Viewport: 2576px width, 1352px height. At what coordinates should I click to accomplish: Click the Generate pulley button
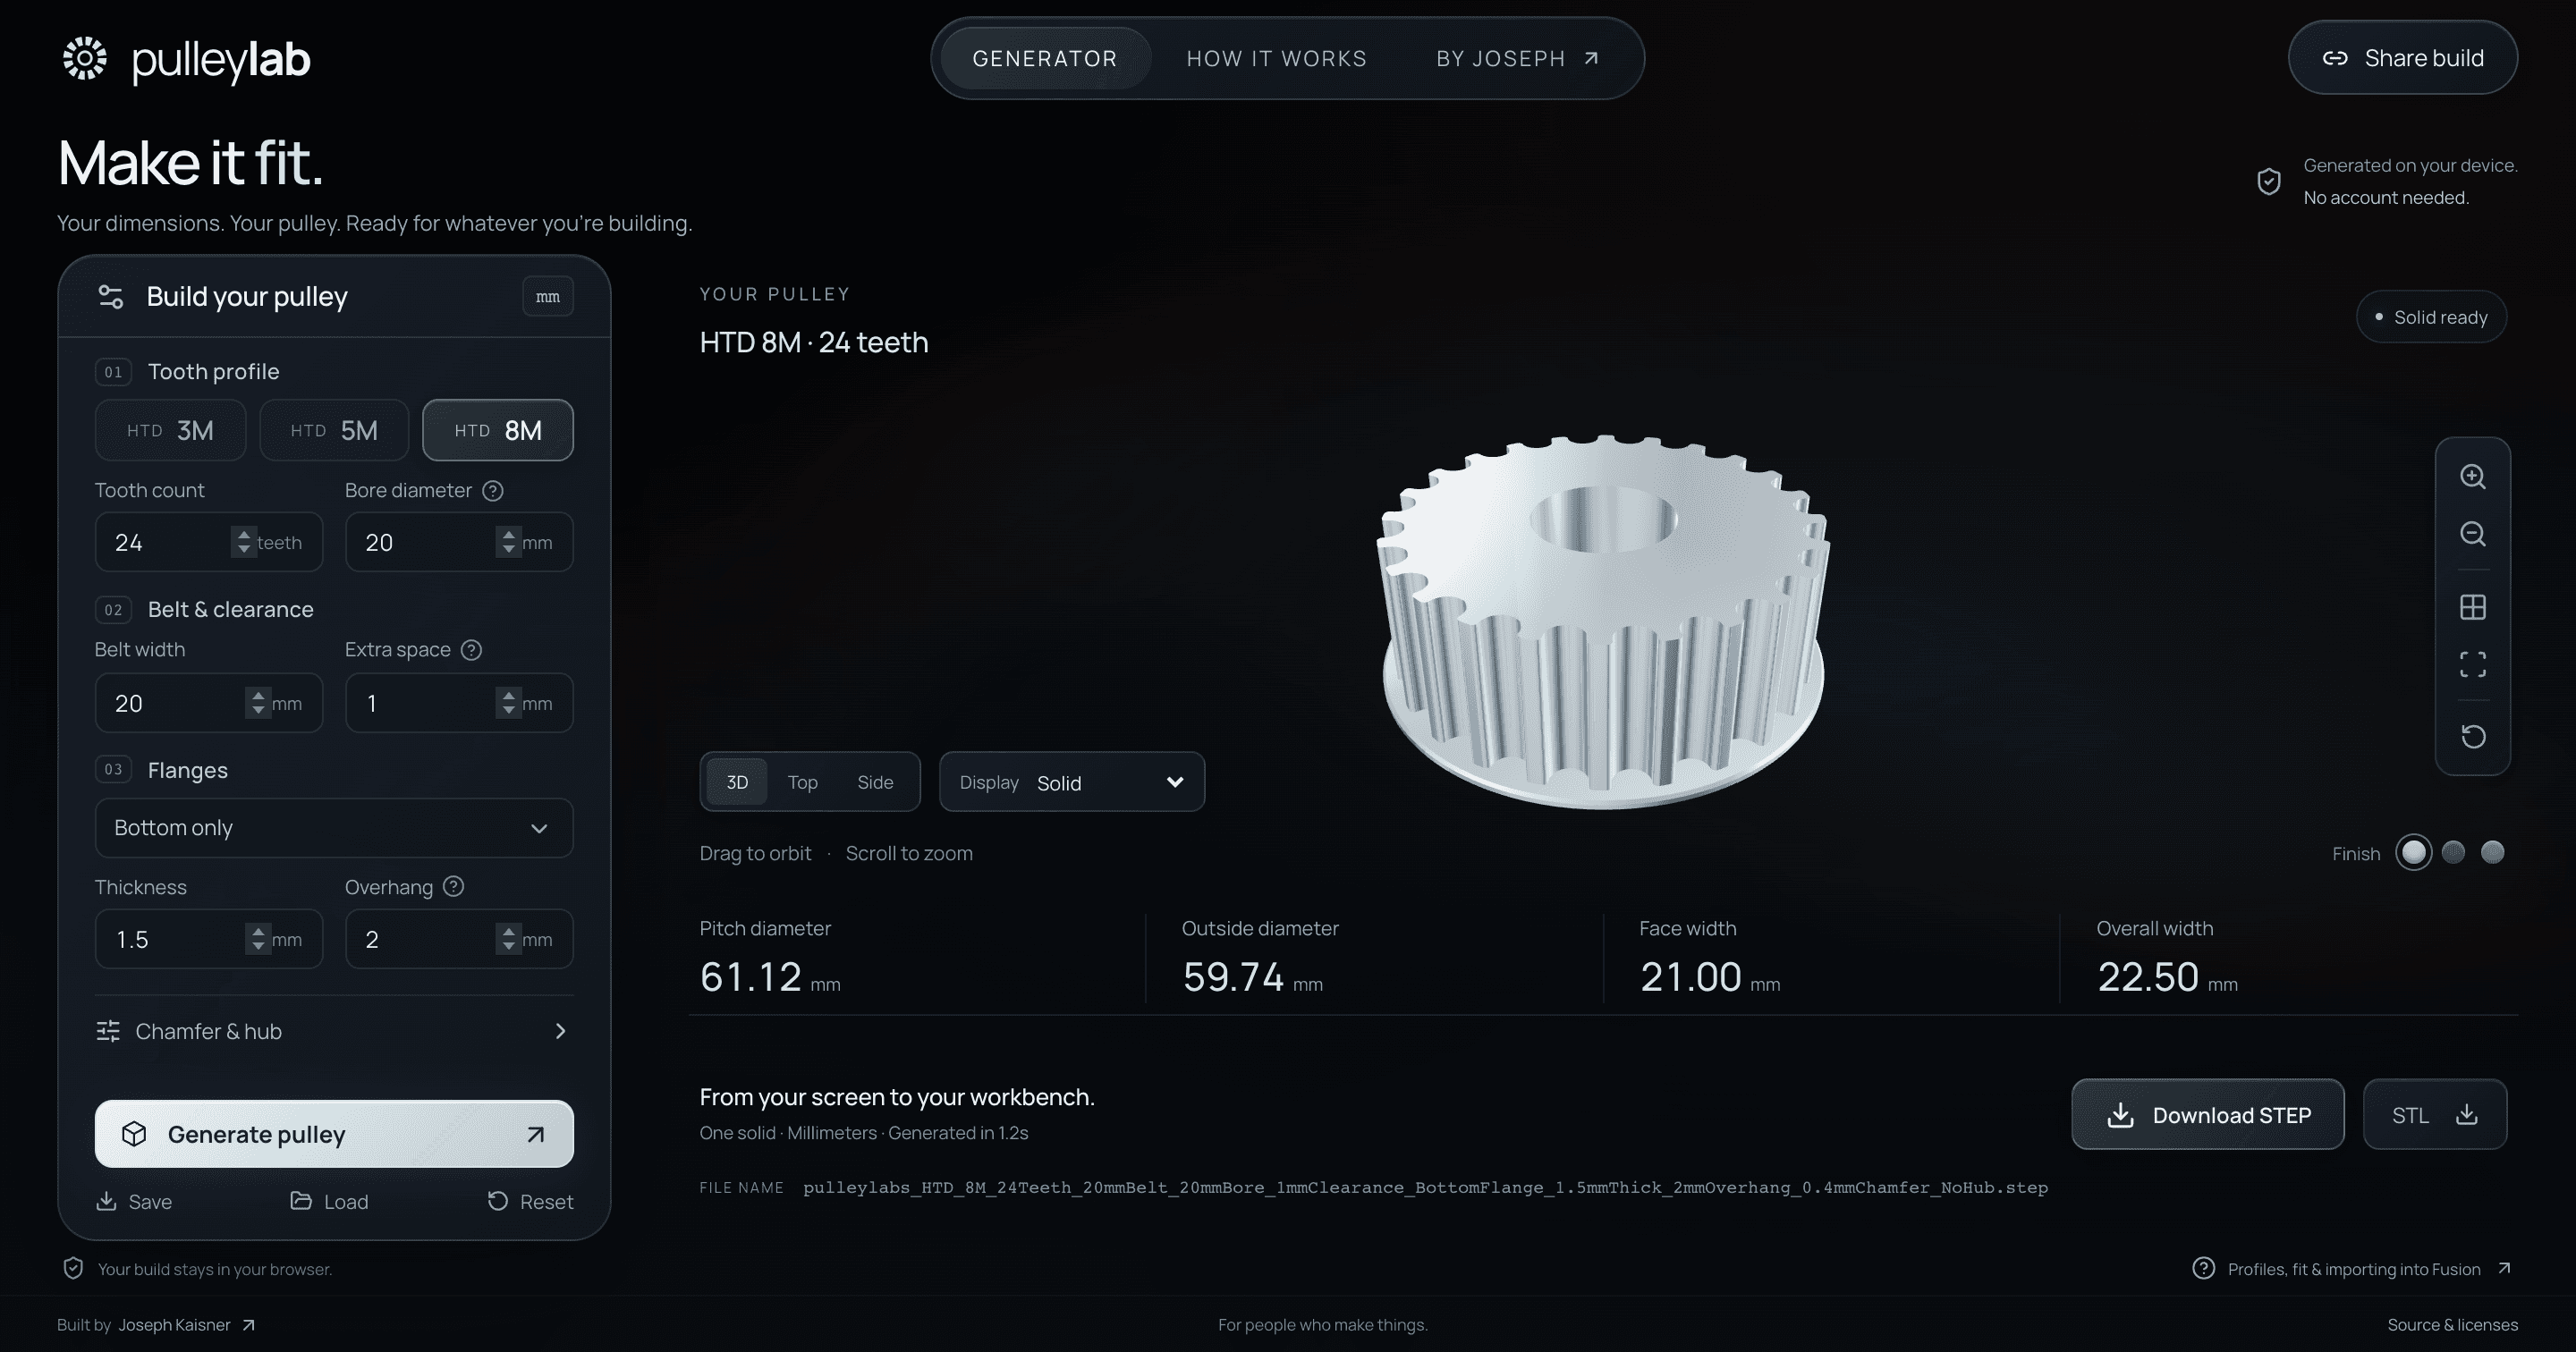334,1134
